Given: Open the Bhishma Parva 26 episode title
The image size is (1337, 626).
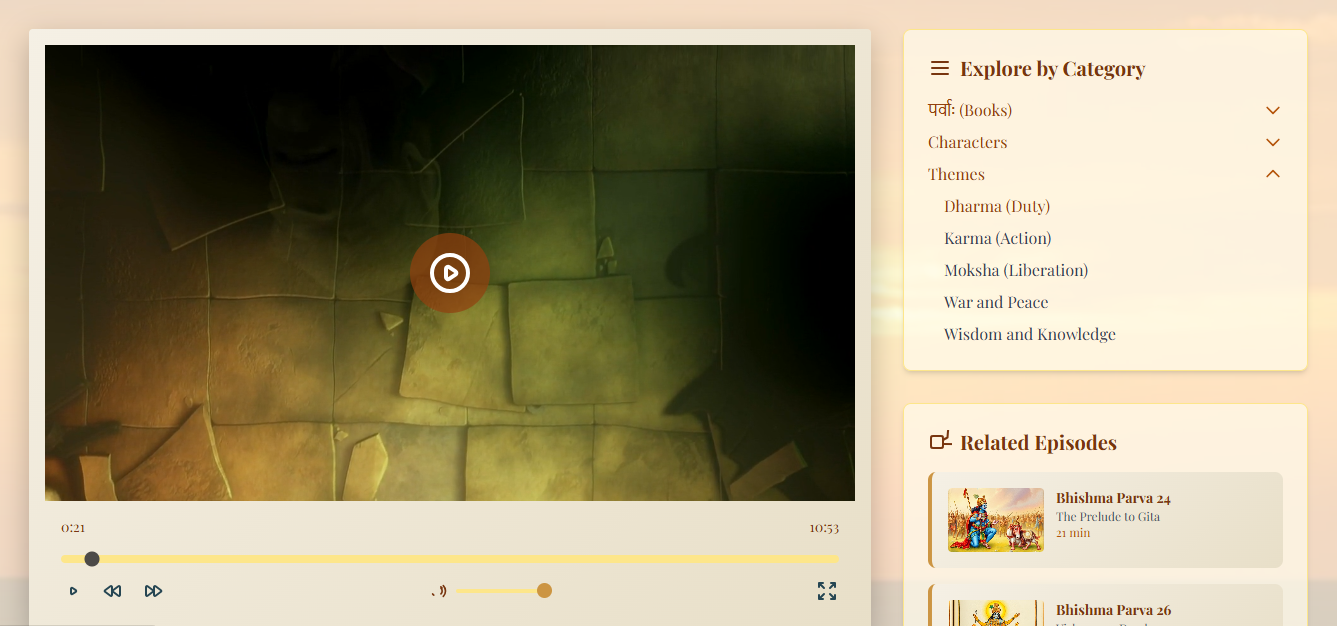Looking at the screenshot, I should point(1113,610).
